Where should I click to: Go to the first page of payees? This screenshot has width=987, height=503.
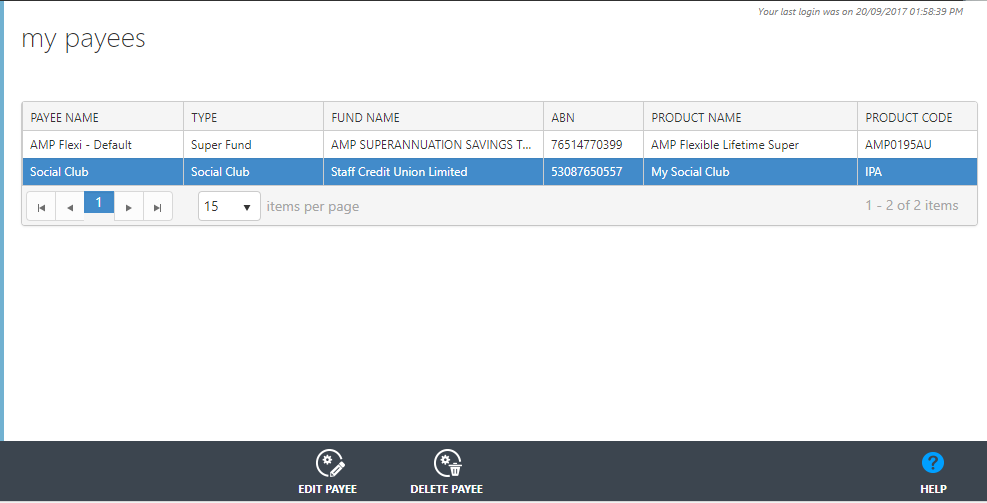click(41, 206)
